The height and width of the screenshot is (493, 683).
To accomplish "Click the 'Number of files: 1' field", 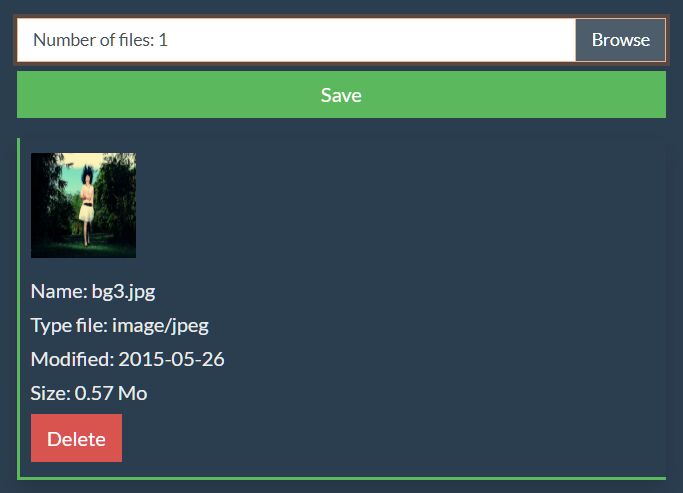I will (296, 40).
